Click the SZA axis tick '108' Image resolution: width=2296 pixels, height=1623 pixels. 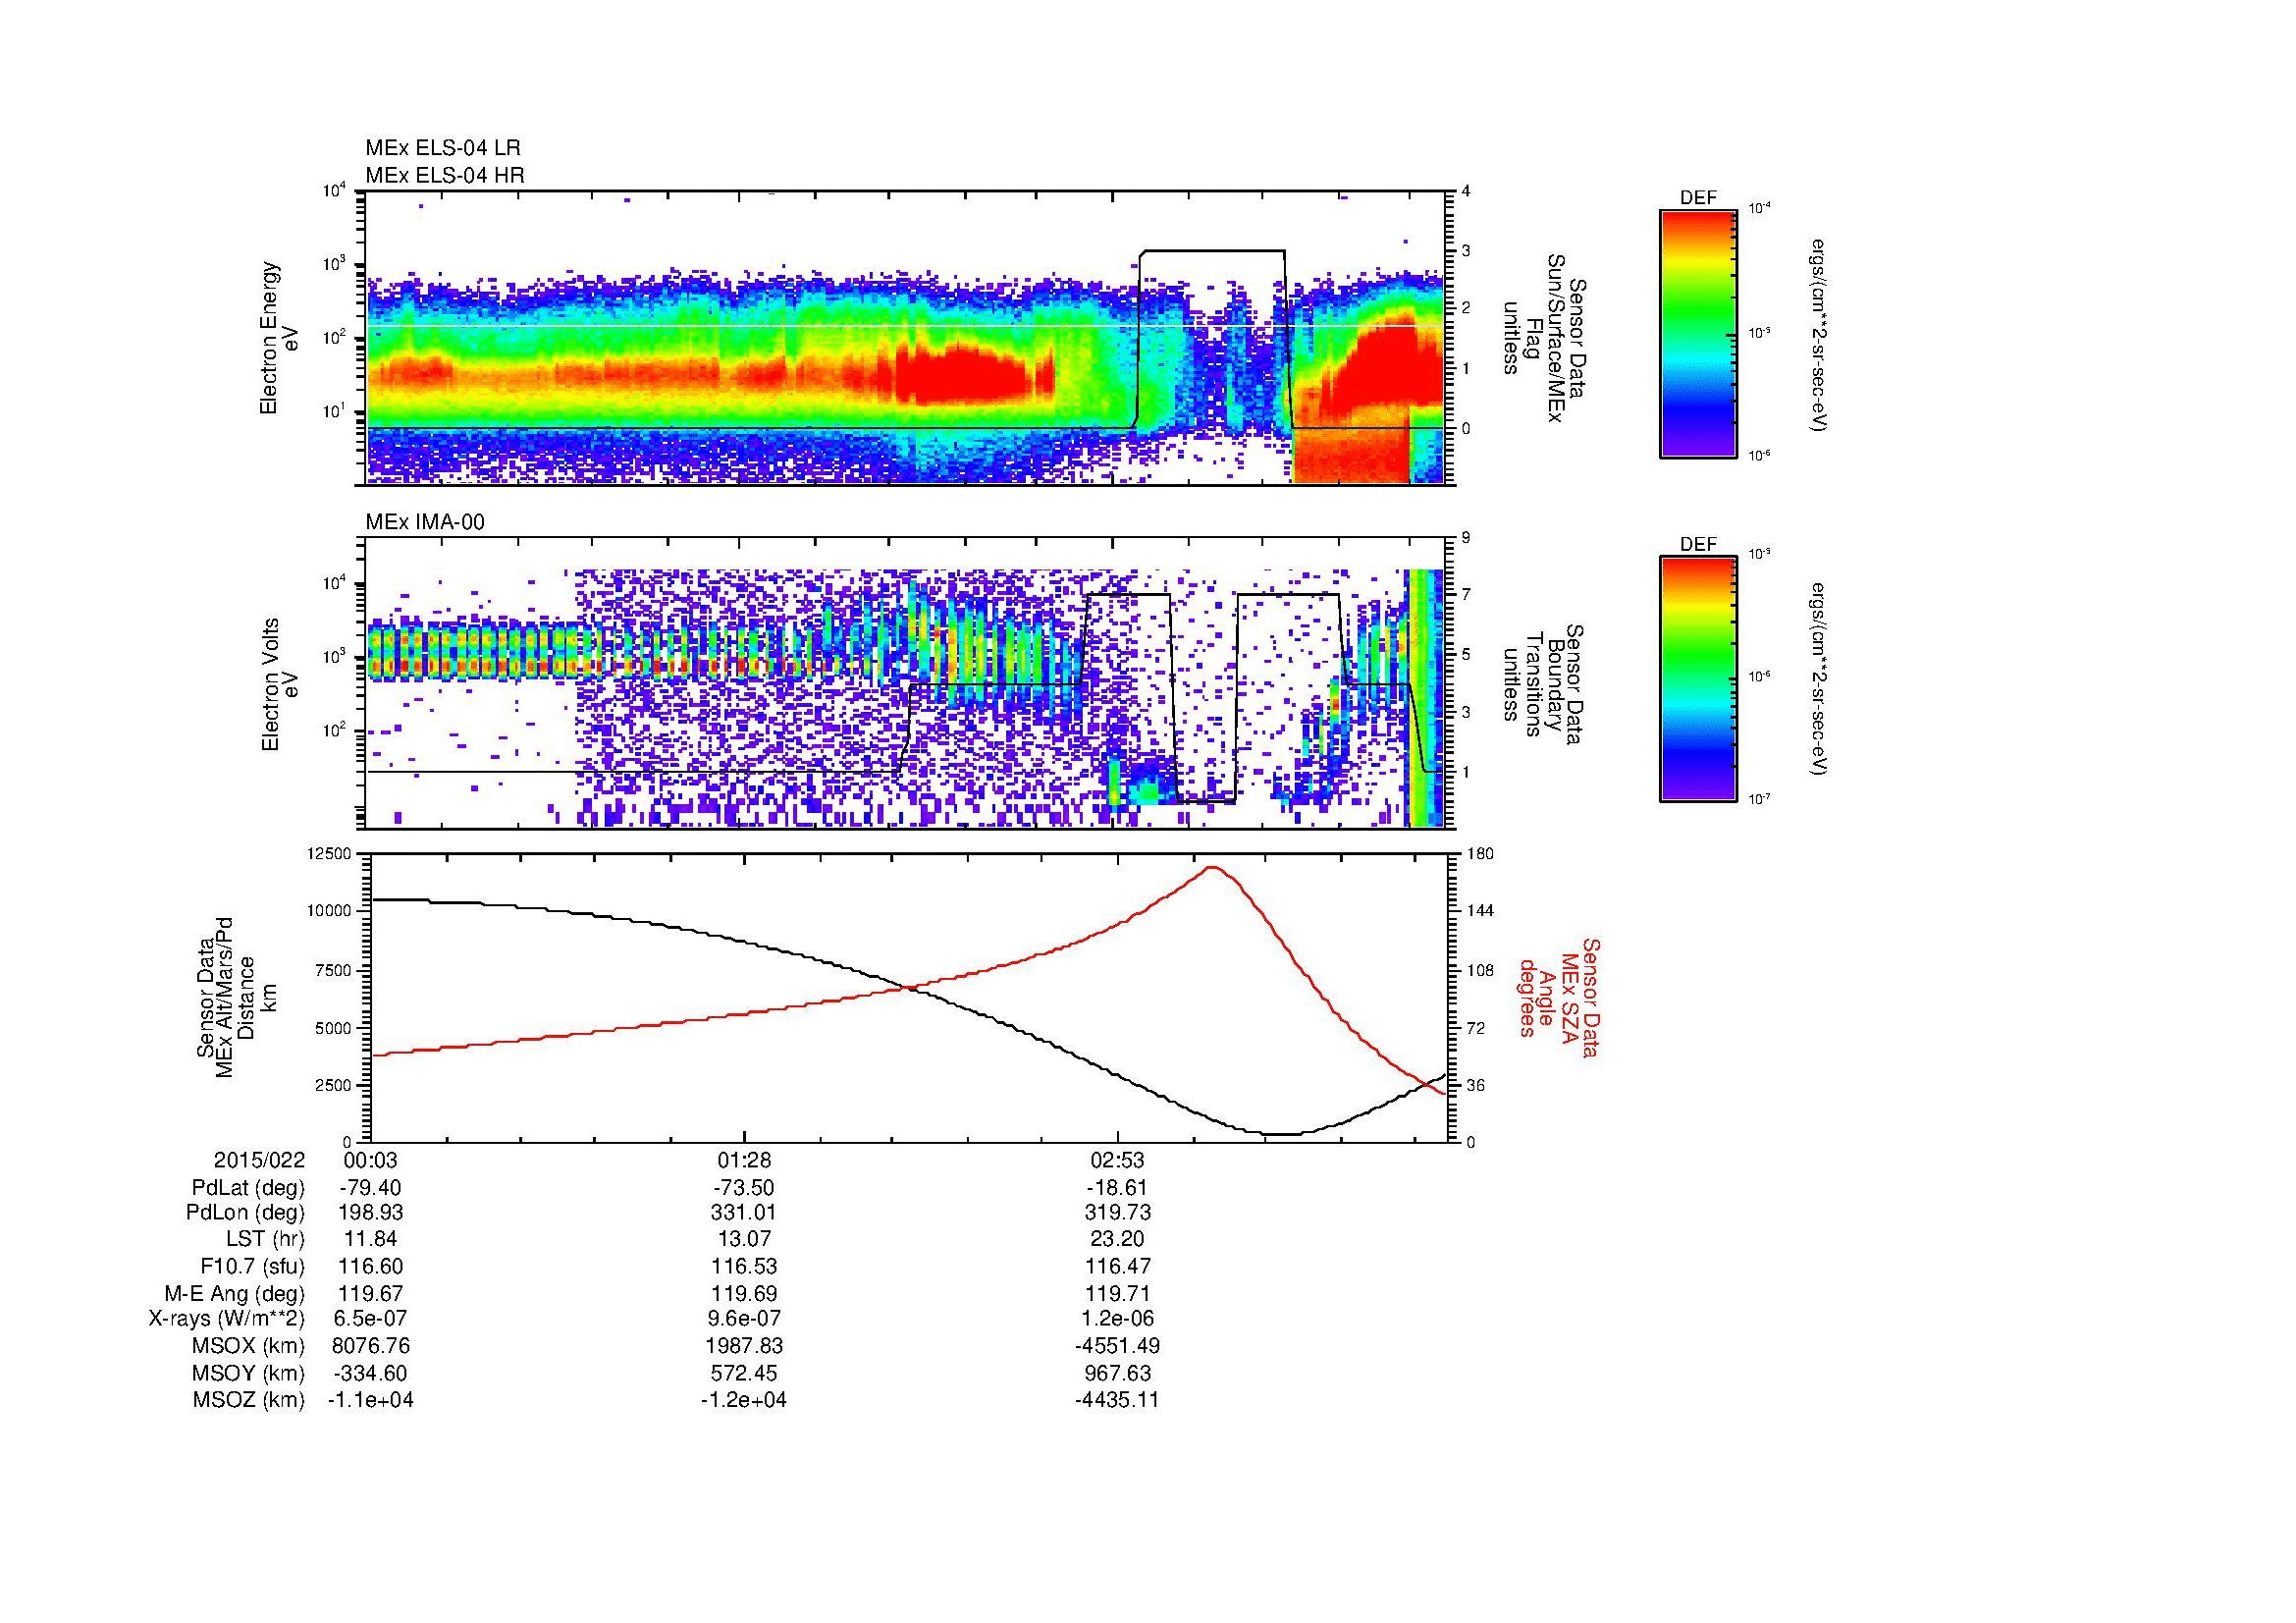pos(1482,970)
